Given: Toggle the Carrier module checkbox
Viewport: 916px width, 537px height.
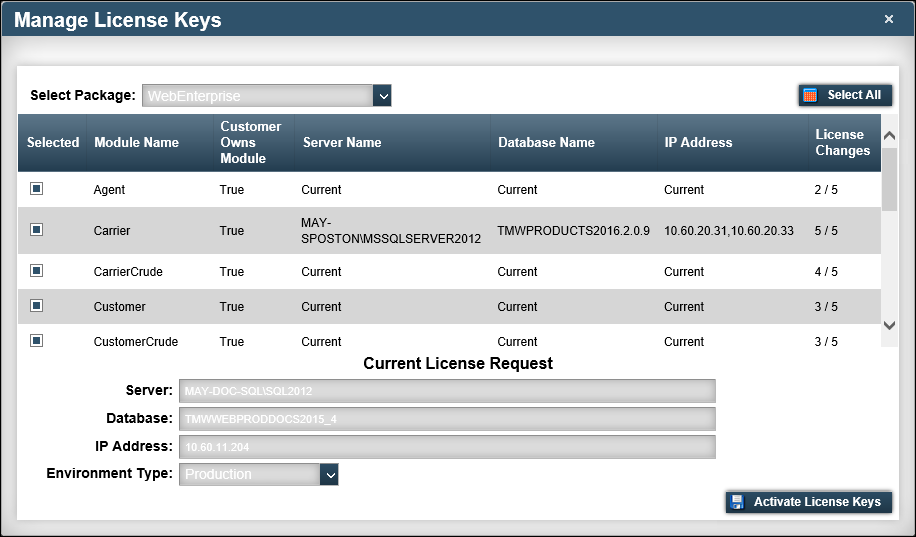Looking at the screenshot, I should [x=37, y=229].
